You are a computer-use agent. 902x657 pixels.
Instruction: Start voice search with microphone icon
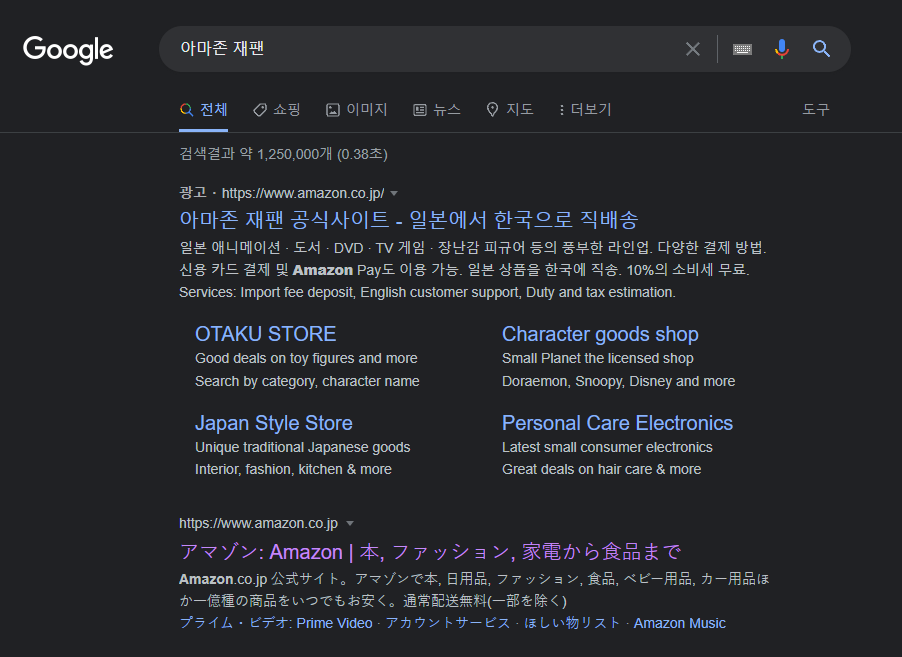point(781,49)
